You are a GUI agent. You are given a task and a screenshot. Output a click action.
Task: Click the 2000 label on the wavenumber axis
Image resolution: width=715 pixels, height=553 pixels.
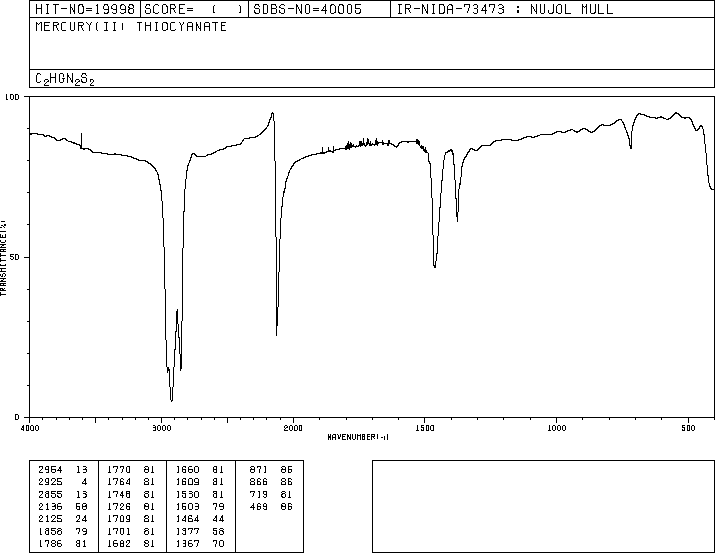point(293,428)
